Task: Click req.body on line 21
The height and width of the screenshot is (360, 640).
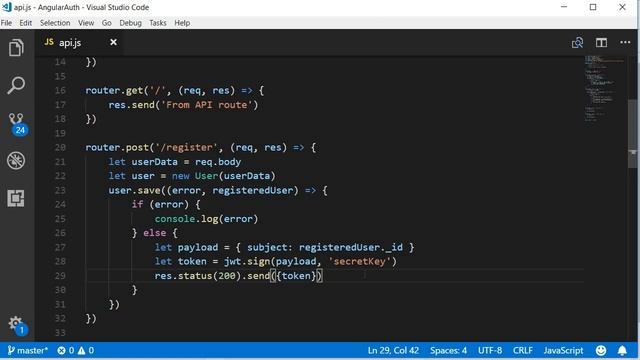Action: 218,162
